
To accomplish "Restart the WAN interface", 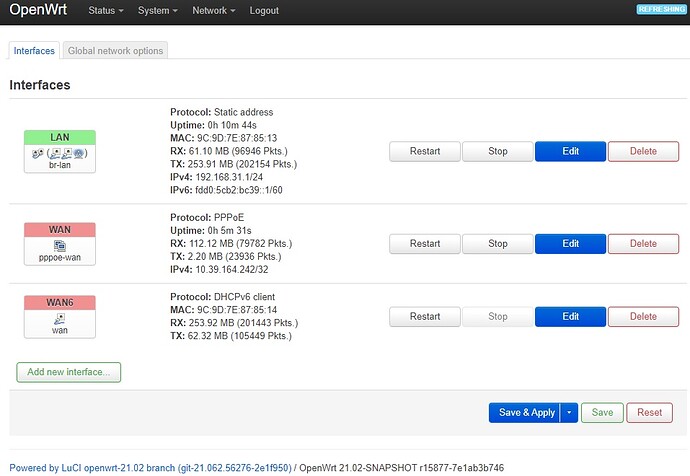I will [425, 244].
